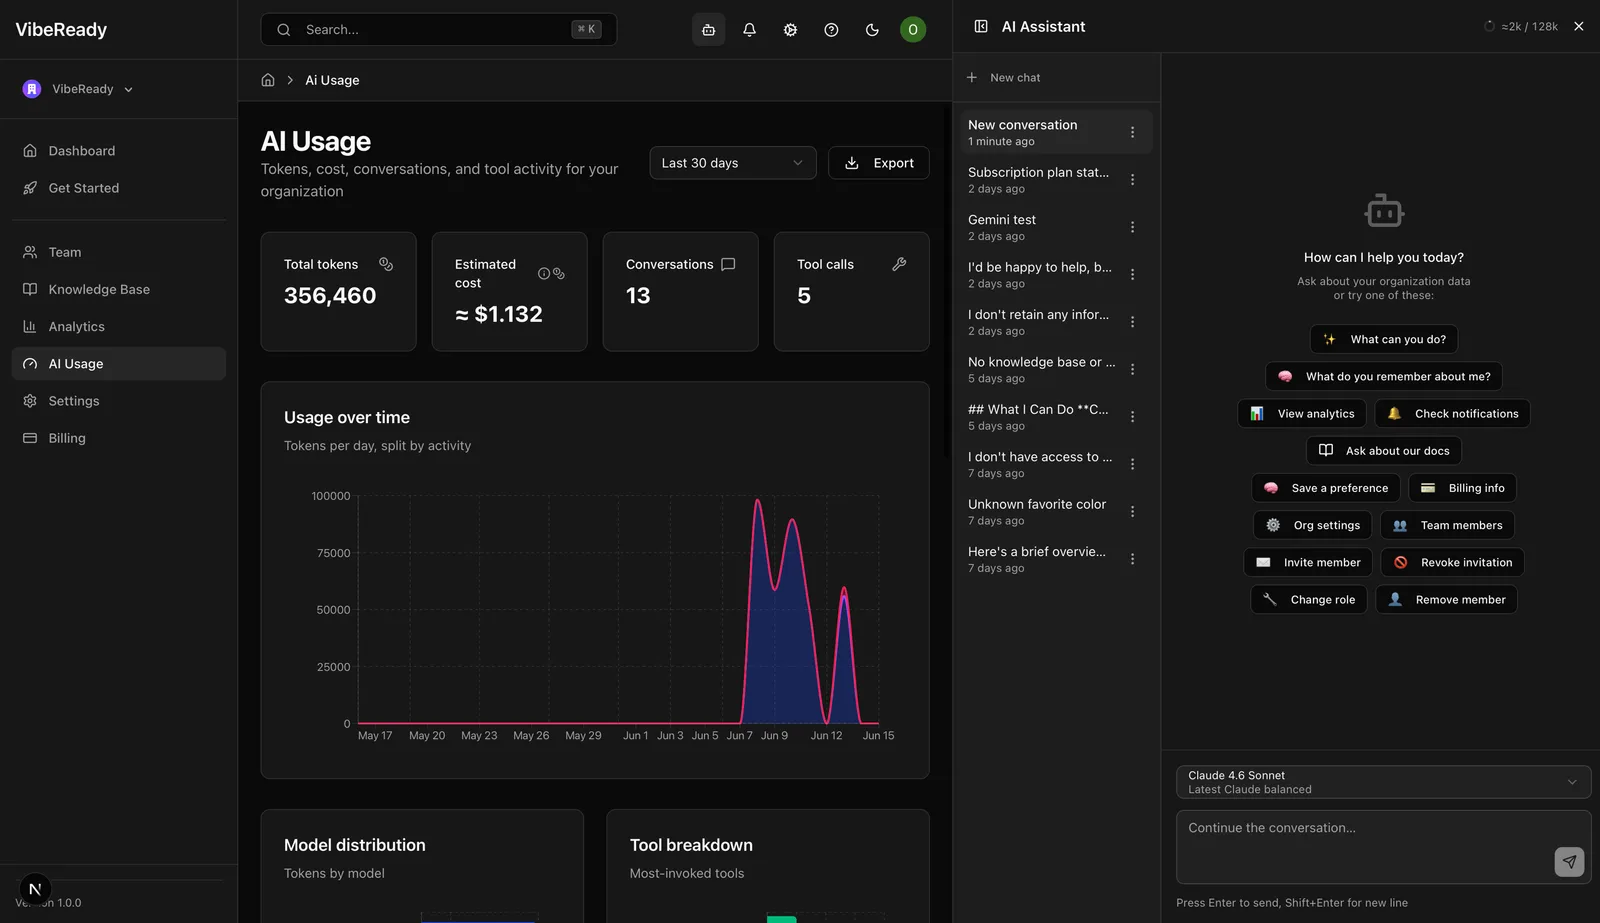
Task: Click the Export button
Action: coord(879,163)
